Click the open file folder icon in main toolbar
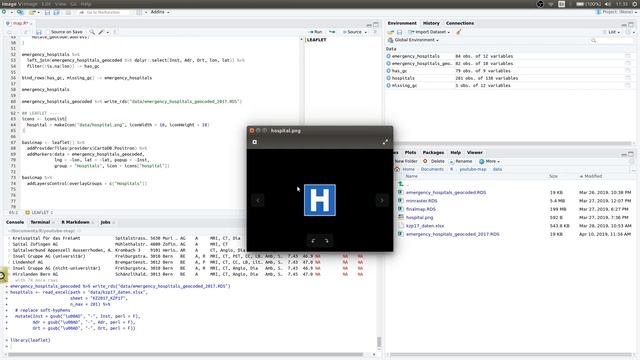Viewport: 640px width, 360px height. (x=32, y=12)
